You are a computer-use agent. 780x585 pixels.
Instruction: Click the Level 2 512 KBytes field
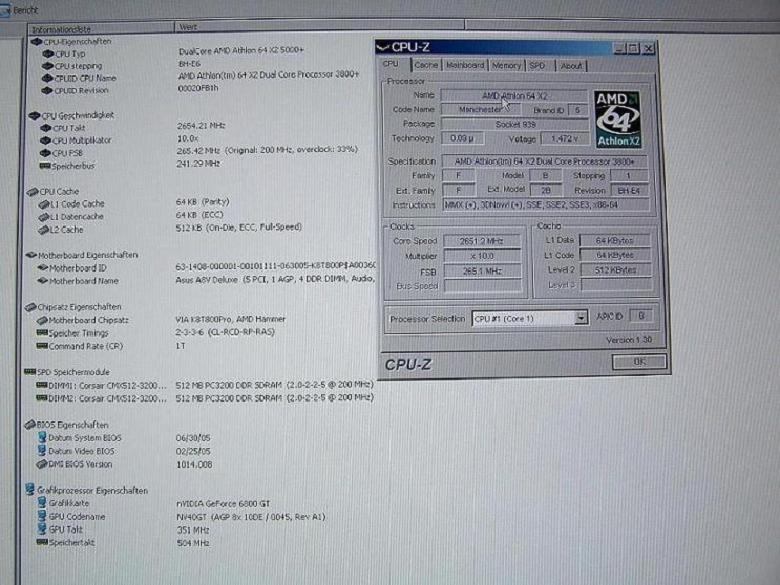615,270
